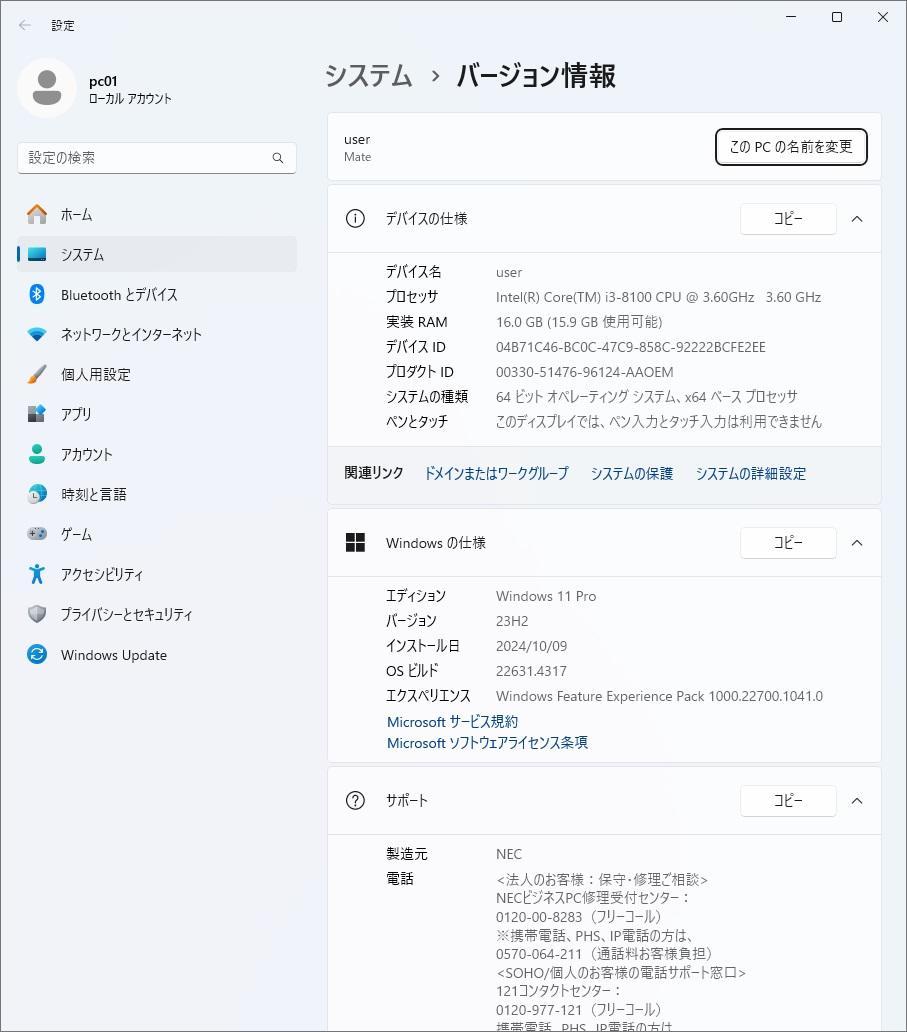Collapse the デバイスの仕様 section chevron
Viewport: 907px width, 1032px height.
(x=857, y=219)
